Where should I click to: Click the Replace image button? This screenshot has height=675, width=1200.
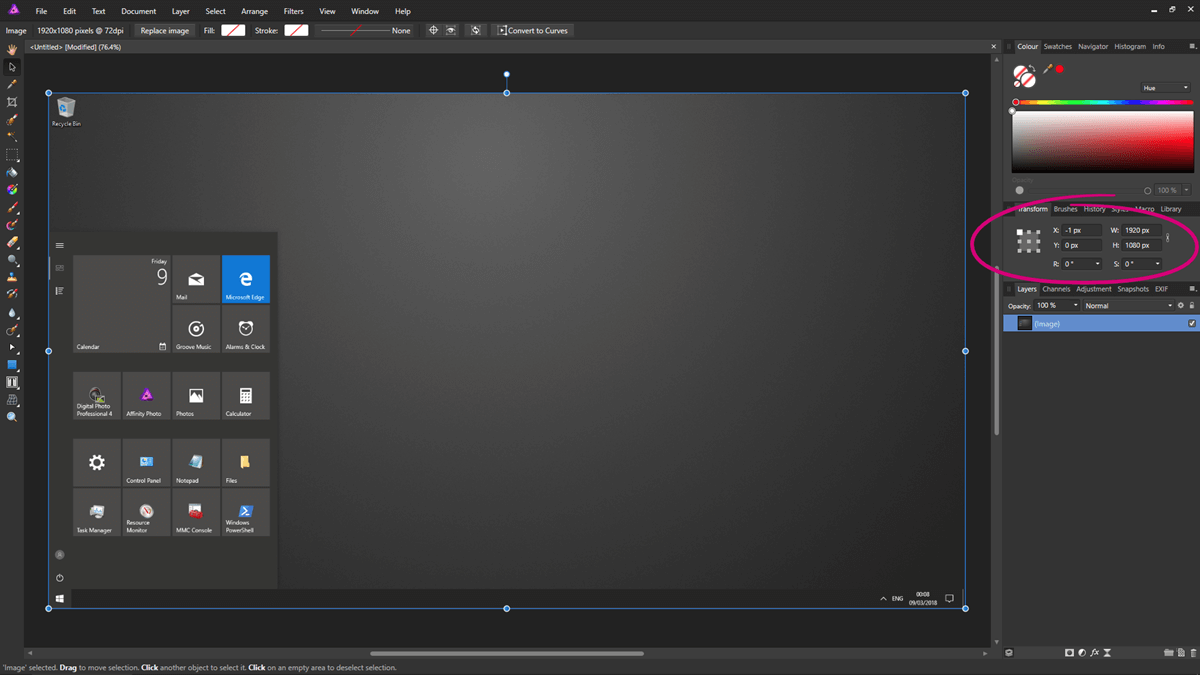click(x=164, y=30)
